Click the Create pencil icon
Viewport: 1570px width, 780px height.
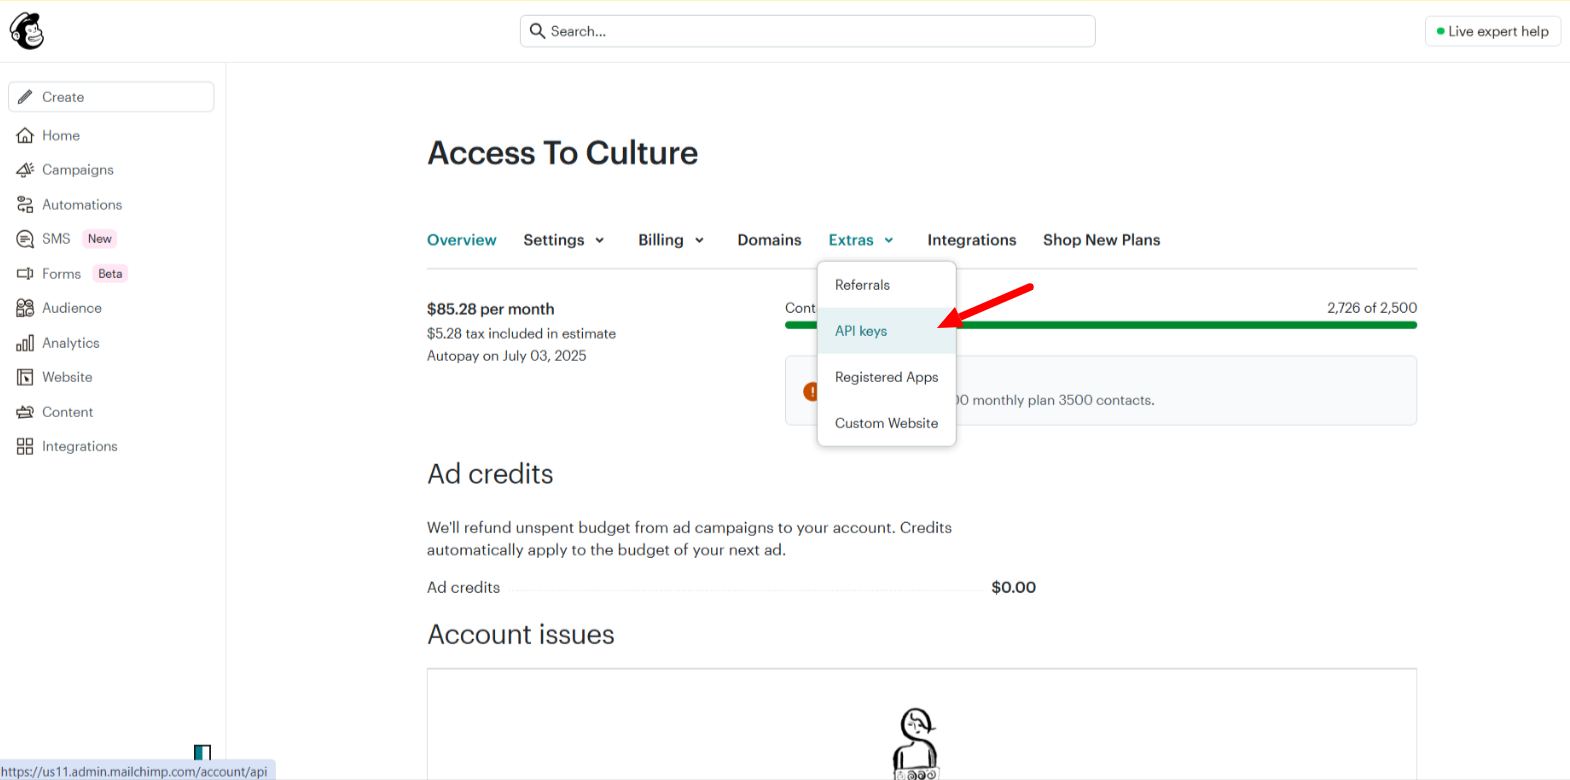[25, 97]
